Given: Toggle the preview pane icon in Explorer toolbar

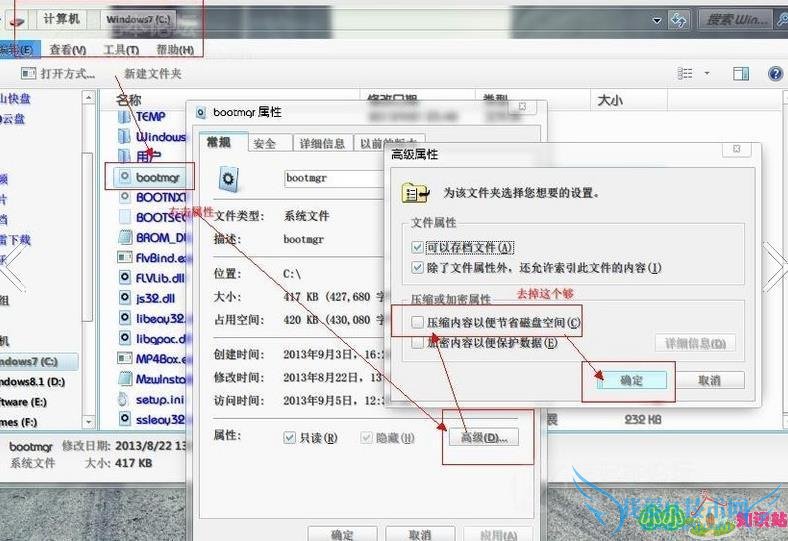Looking at the screenshot, I should (741, 74).
